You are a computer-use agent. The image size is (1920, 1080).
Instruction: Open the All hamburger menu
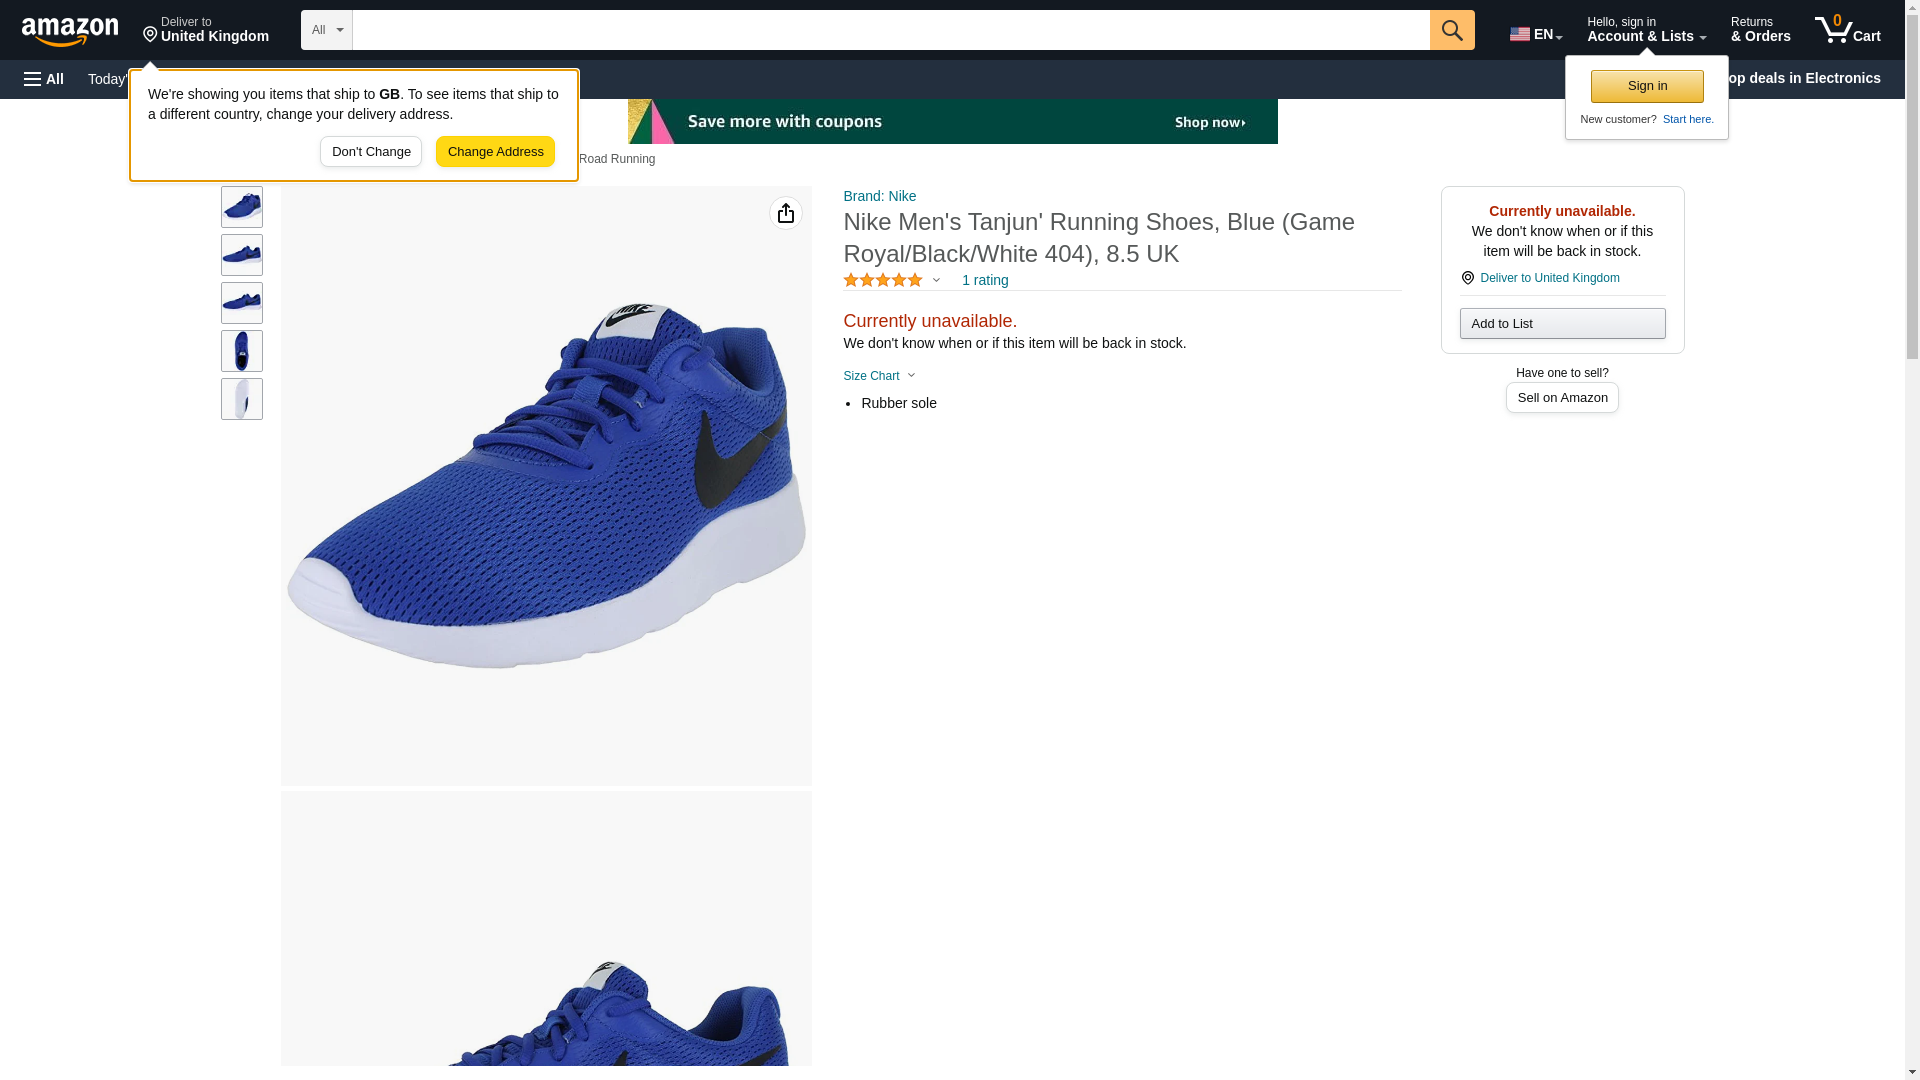coord(44,79)
